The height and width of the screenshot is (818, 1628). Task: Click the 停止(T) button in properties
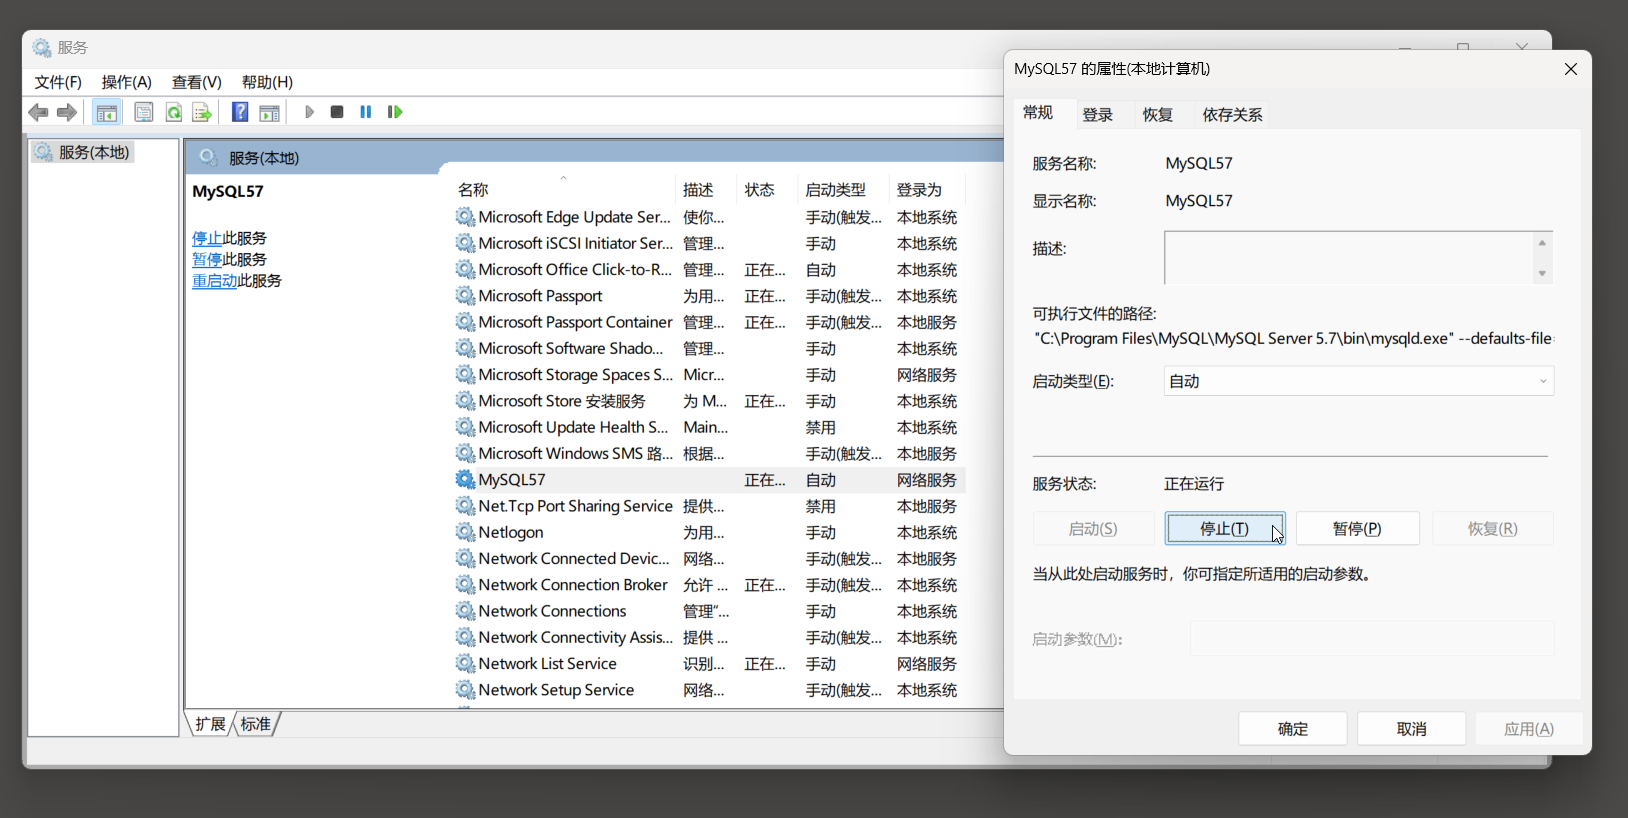click(x=1225, y=529)
